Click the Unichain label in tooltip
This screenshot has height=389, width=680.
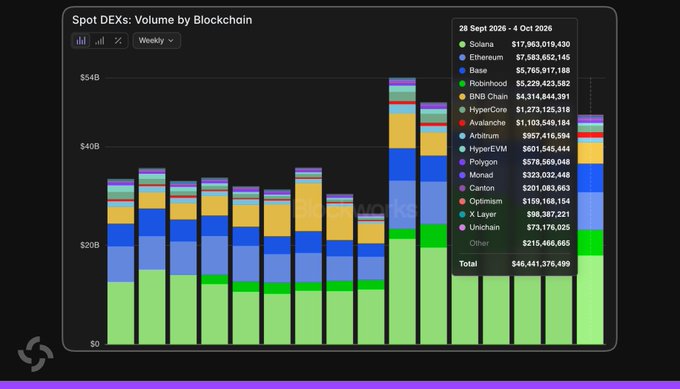(x=484, y=227)
